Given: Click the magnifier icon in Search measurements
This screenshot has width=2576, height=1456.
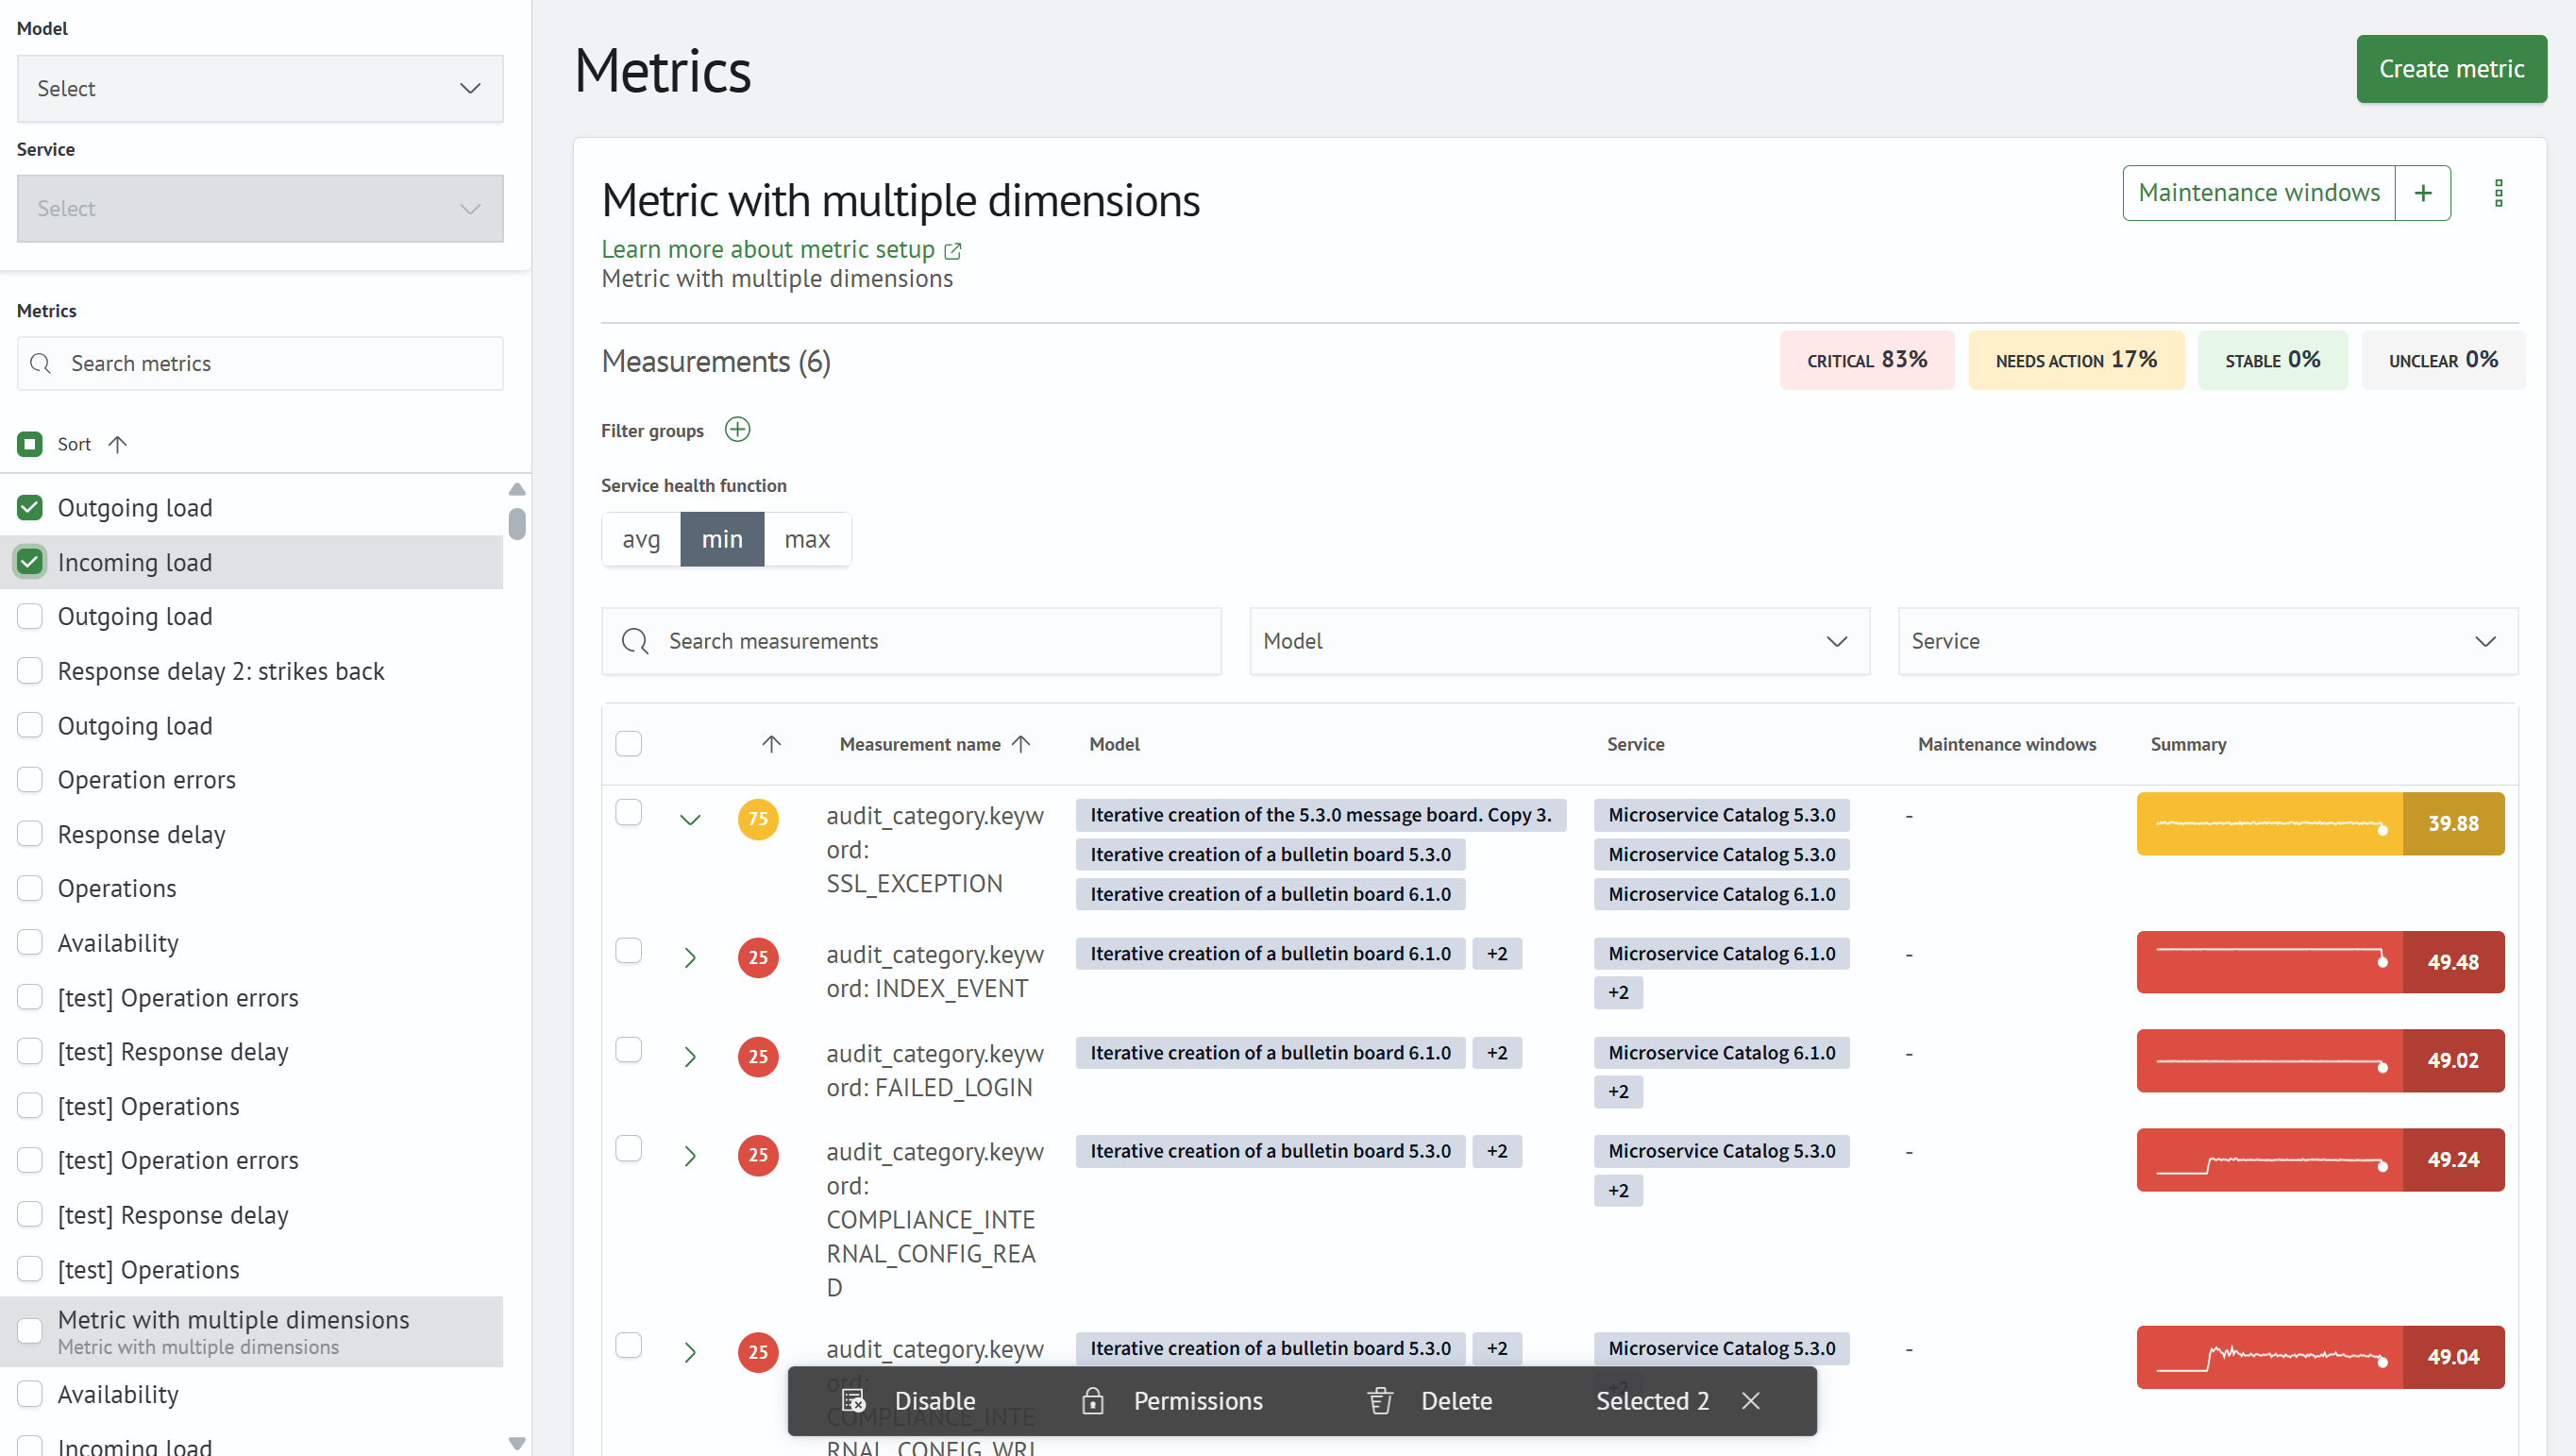Looking at the screenshot, I should tap(635, 641).
